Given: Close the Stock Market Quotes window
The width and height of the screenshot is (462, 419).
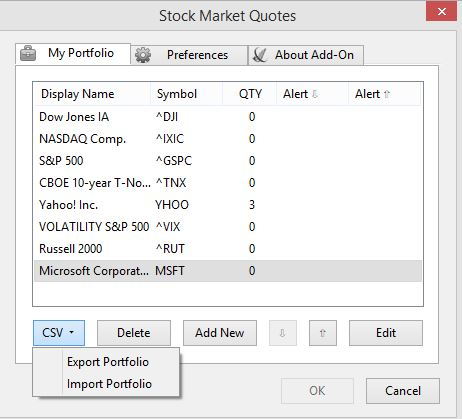Looking at the screenshot, I should coord(441,12).
